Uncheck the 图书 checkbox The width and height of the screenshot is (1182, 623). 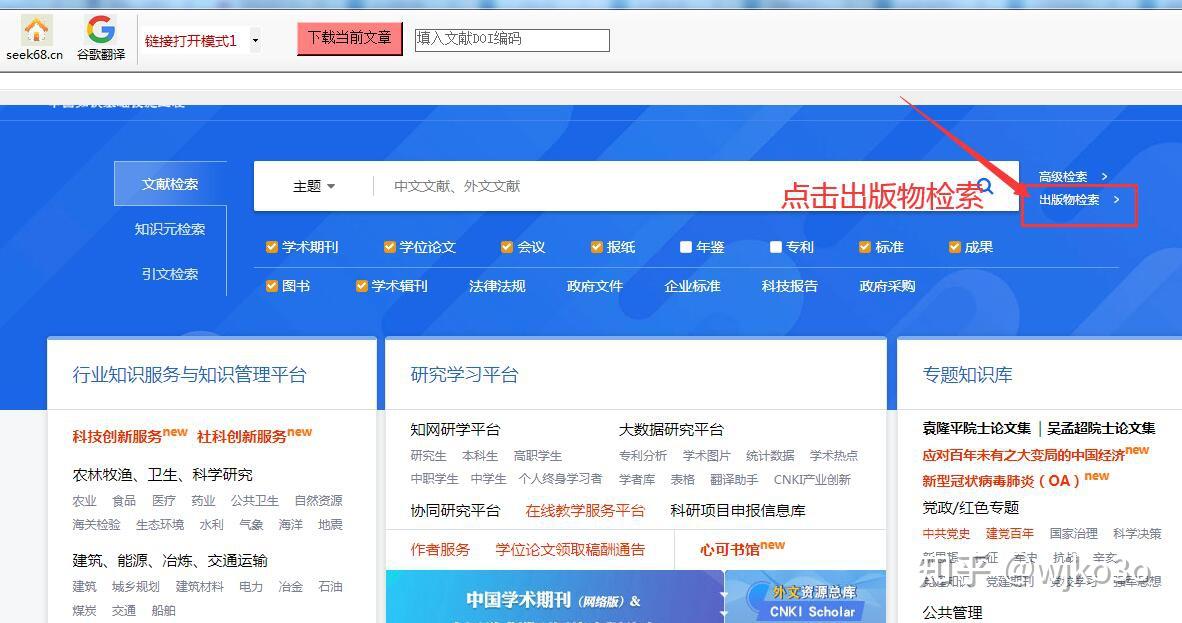tap(271, 287)
